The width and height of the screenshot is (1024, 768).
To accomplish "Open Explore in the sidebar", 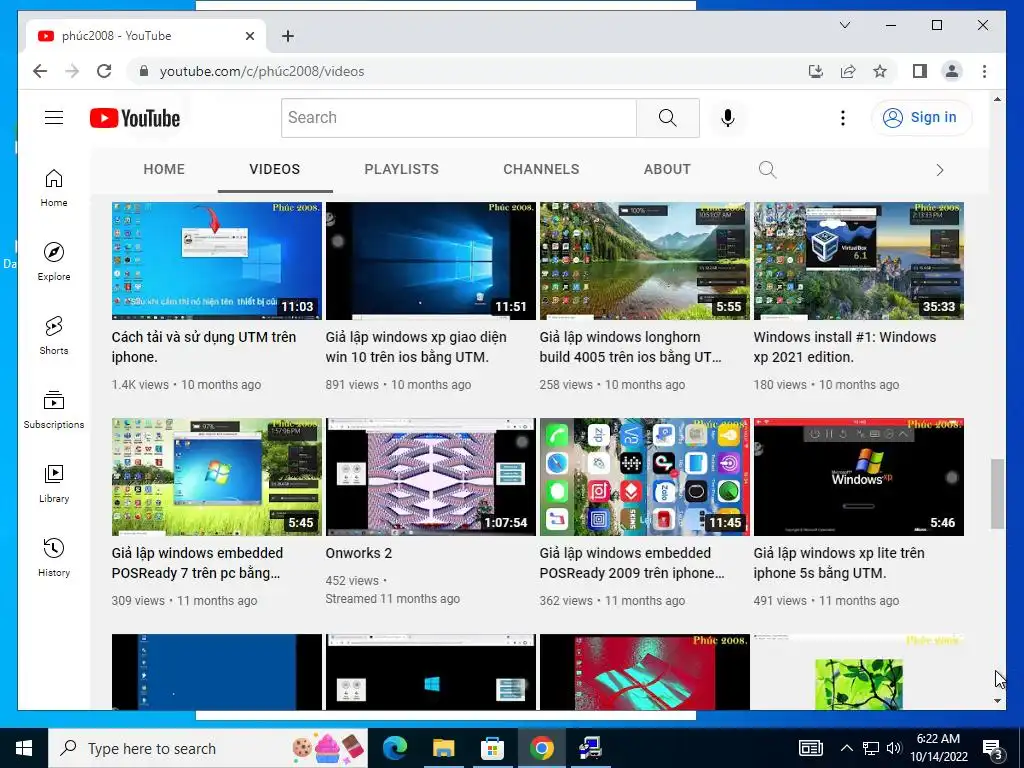I will (54, 262).
